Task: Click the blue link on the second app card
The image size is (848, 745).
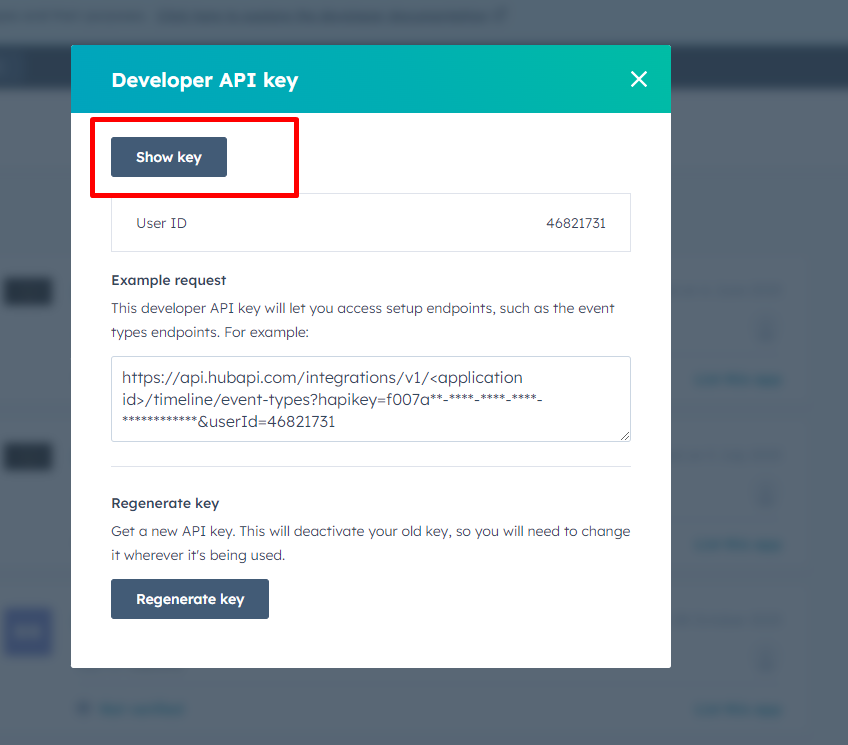Action: (738, 544)
